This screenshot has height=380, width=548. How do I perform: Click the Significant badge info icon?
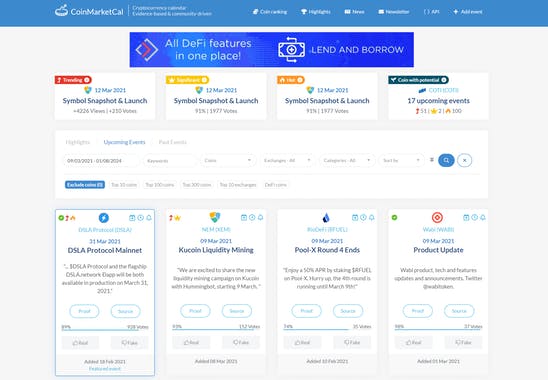(x=204, y=80)
